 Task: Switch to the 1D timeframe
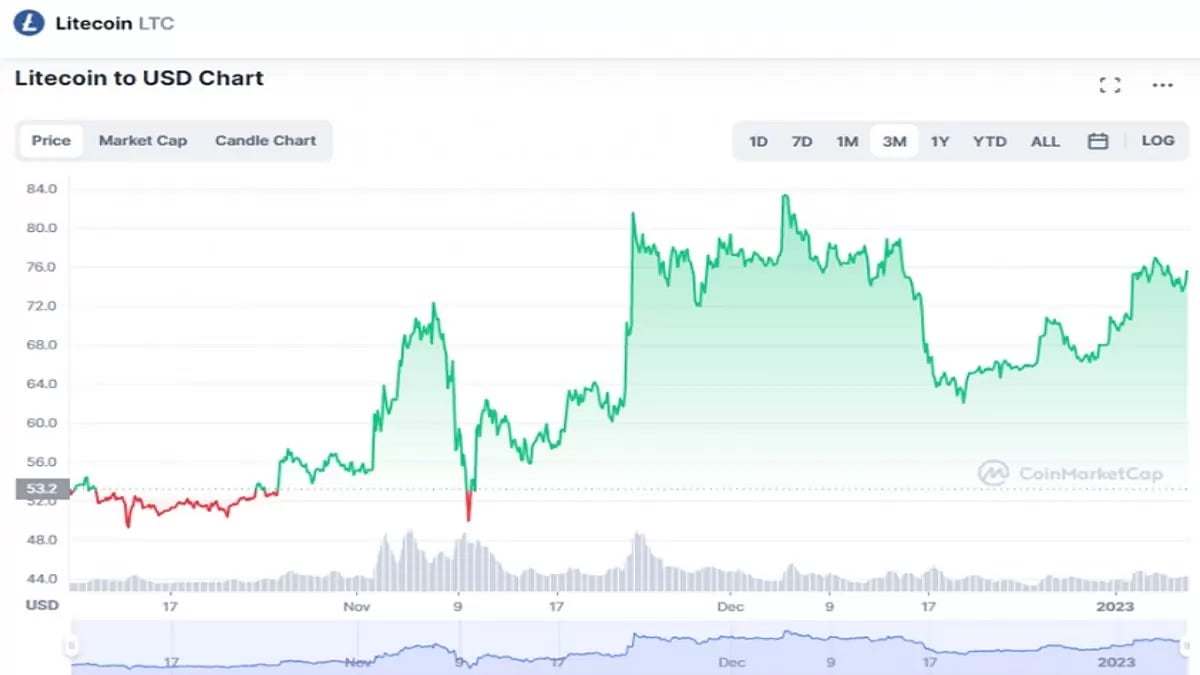(x=757, y=141)
